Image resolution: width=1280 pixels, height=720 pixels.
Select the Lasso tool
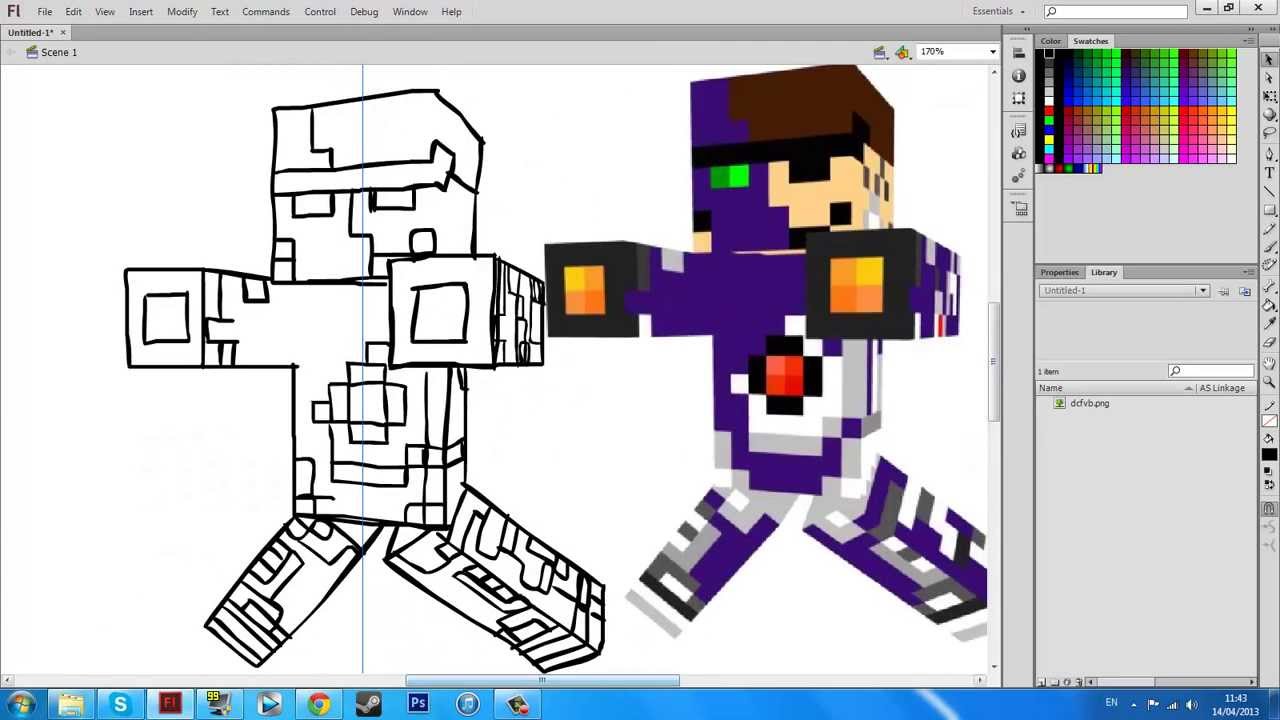1269,133
